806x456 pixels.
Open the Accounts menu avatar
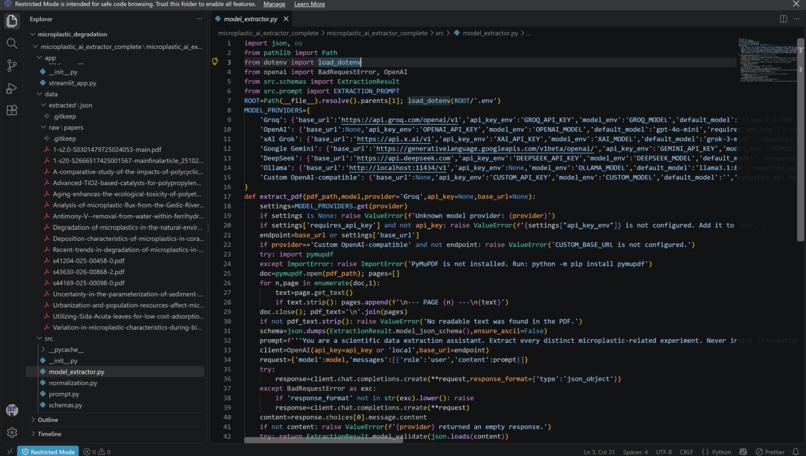pos(12,410)
